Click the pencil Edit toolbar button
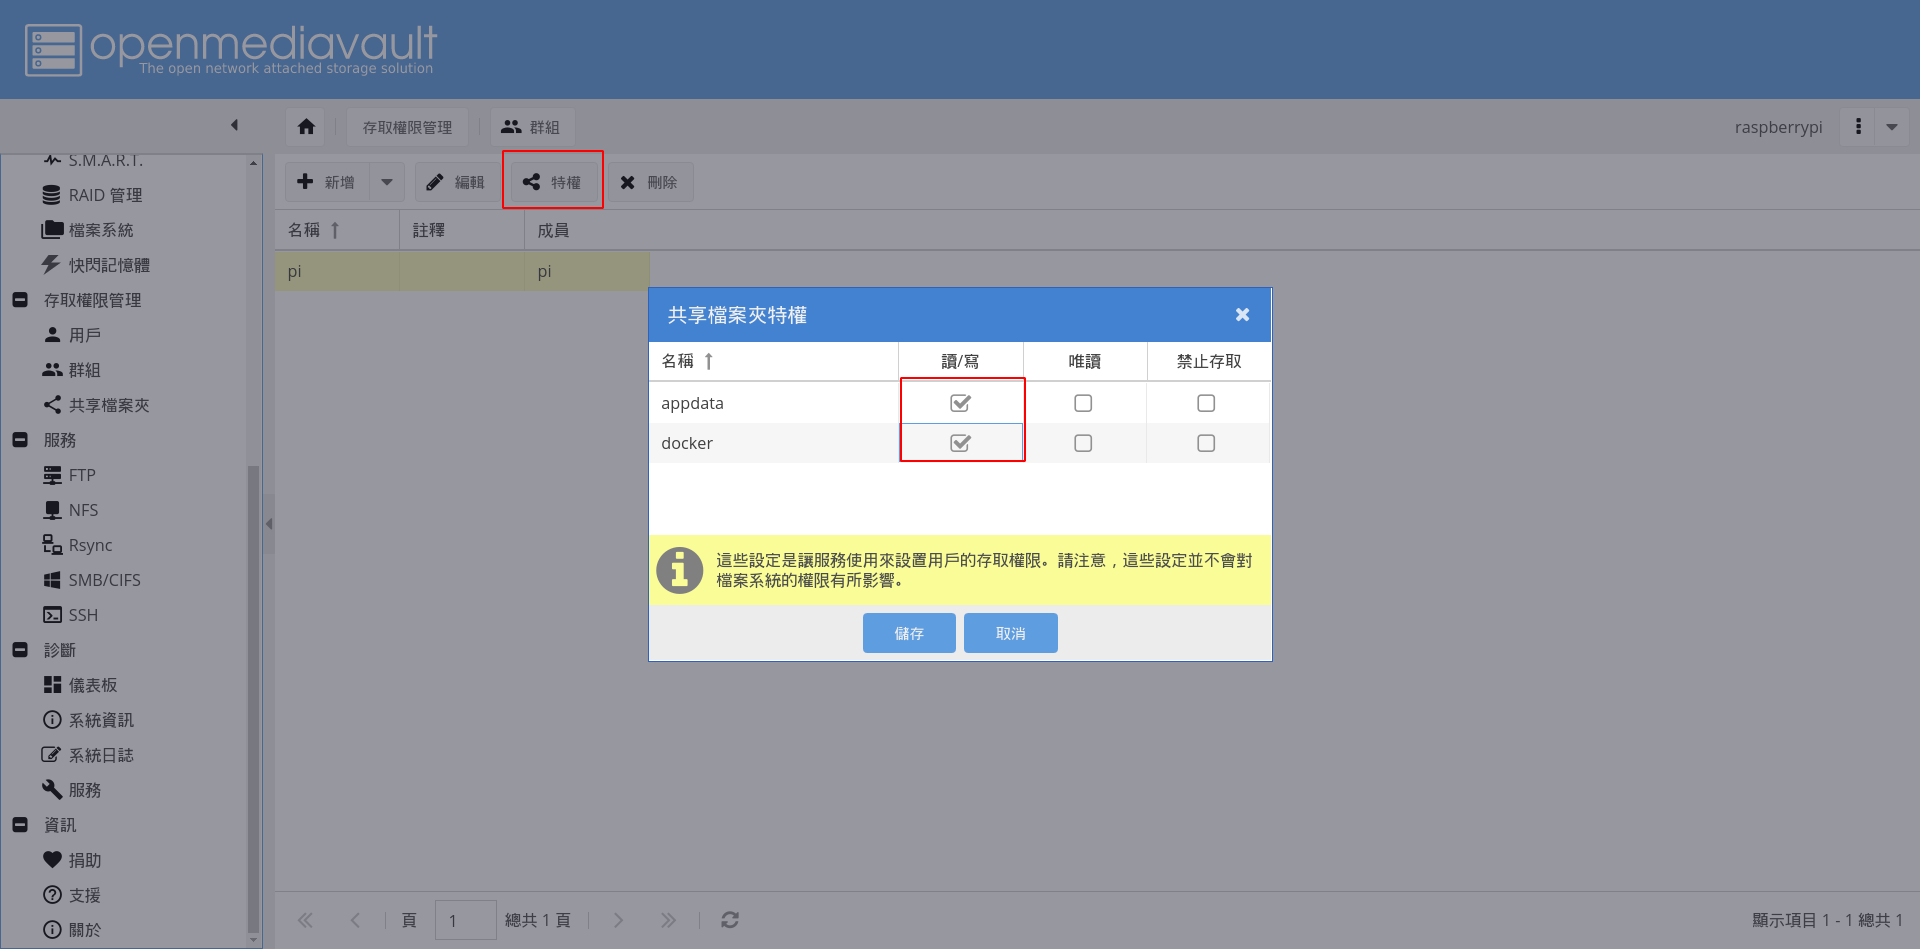The height and width of the screenshot is (949, 1920). pyautogui.click(x=455, y=182)
